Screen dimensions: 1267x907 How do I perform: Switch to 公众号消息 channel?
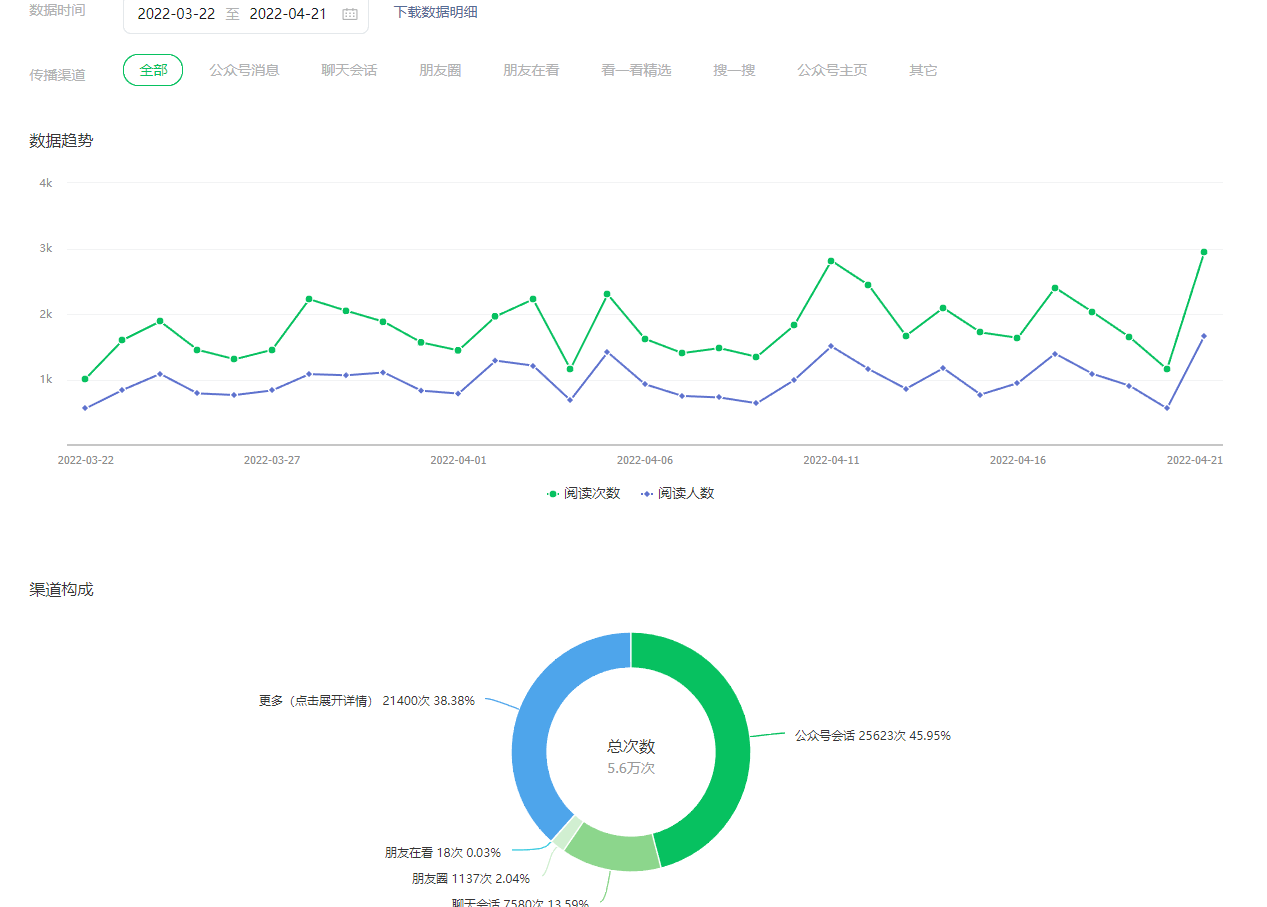[244, 70]
